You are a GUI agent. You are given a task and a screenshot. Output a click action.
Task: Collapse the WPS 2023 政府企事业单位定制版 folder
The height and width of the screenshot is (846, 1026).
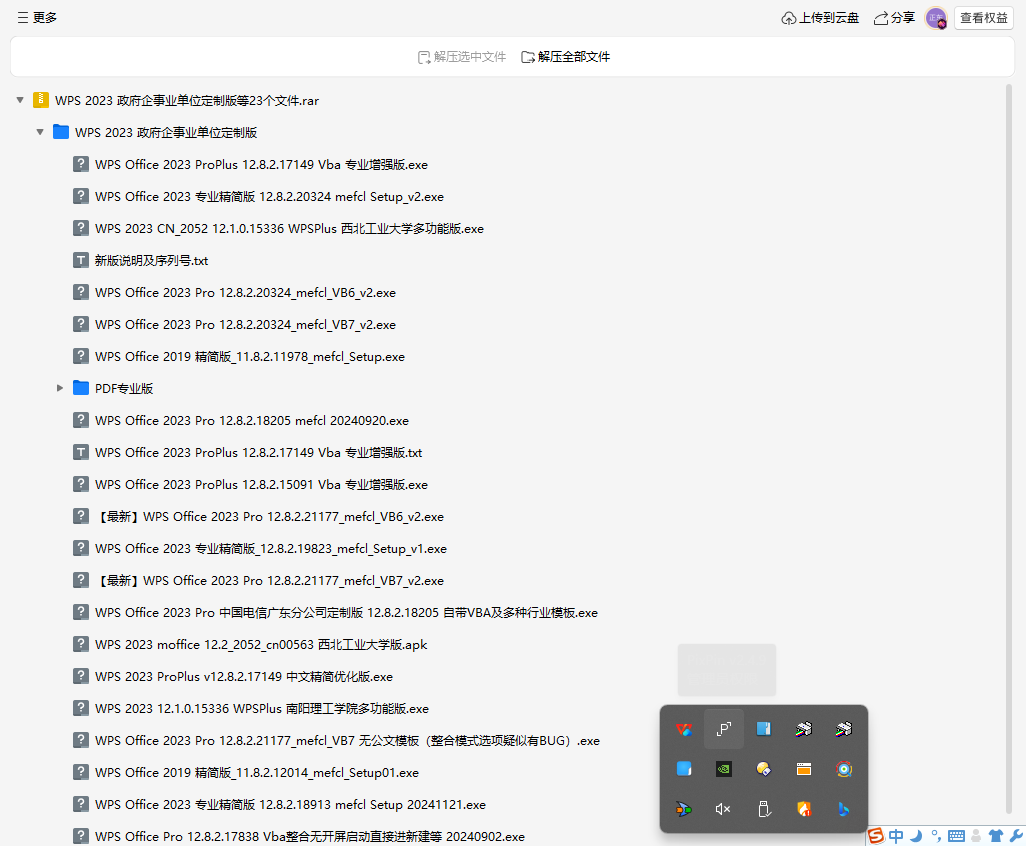point(40,132)
